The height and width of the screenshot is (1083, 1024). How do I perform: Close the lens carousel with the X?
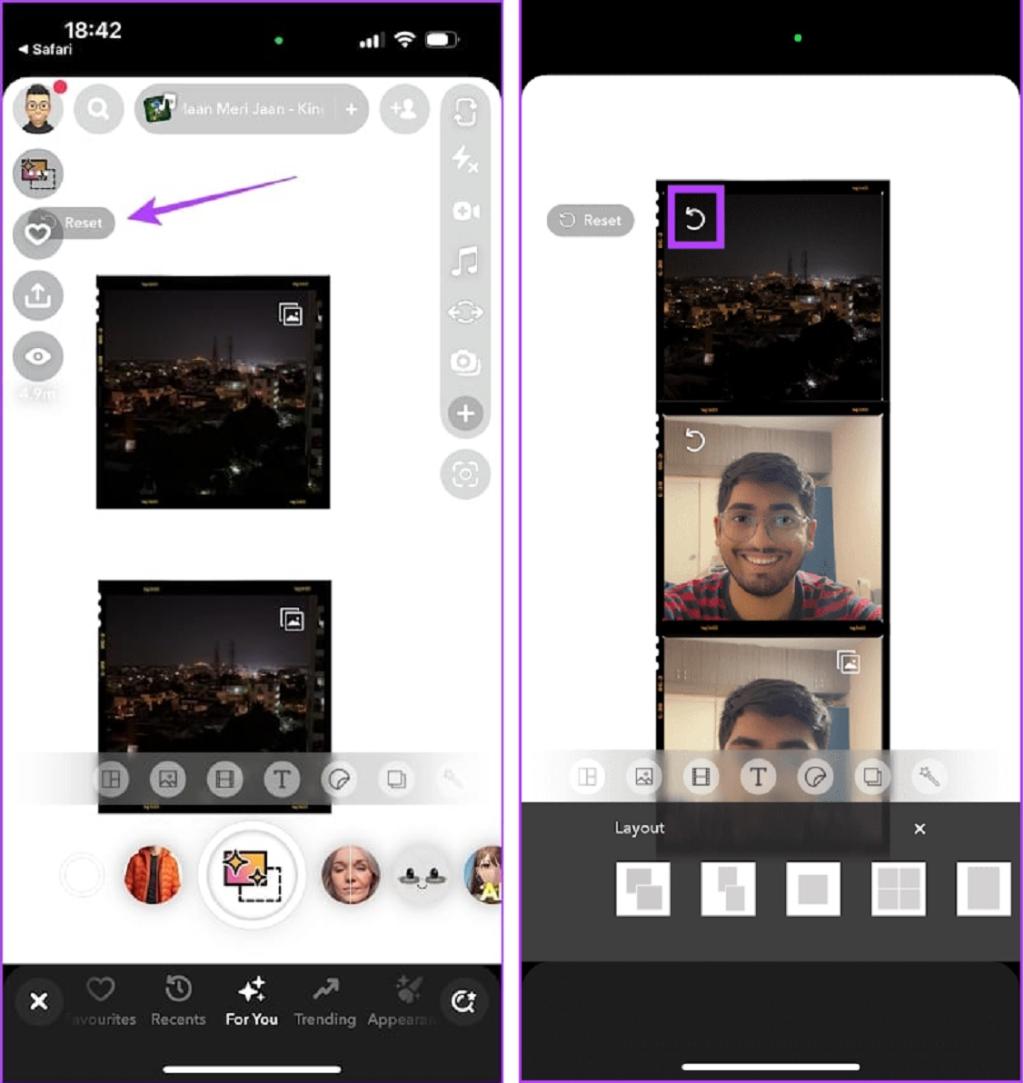coord(39,1001)
